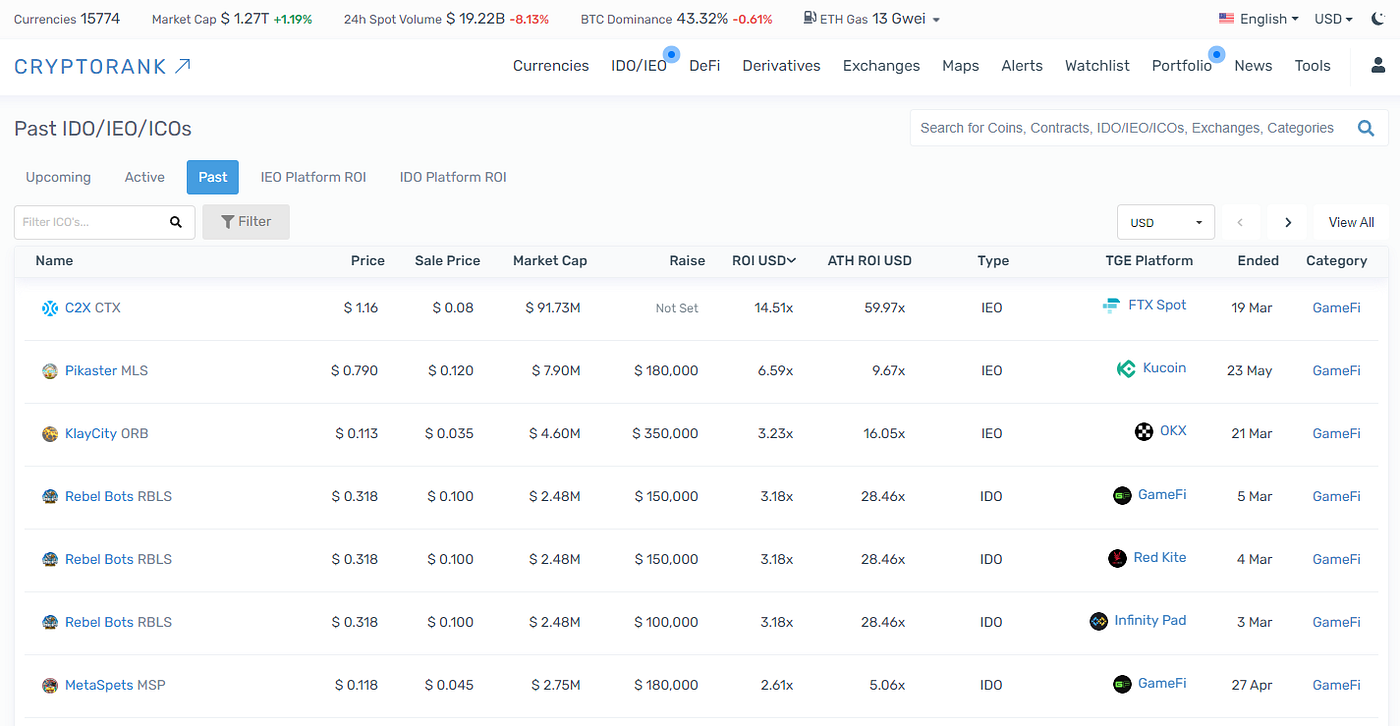1400x726 pixels.
Task: Click the C2X CTX coin icon
Action: click(x=50, y=308)
